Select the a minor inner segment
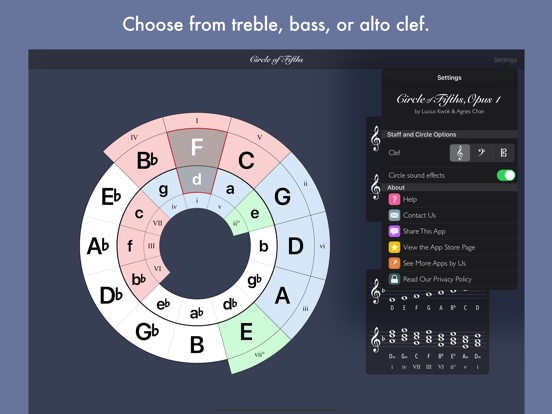 point(230,189)
